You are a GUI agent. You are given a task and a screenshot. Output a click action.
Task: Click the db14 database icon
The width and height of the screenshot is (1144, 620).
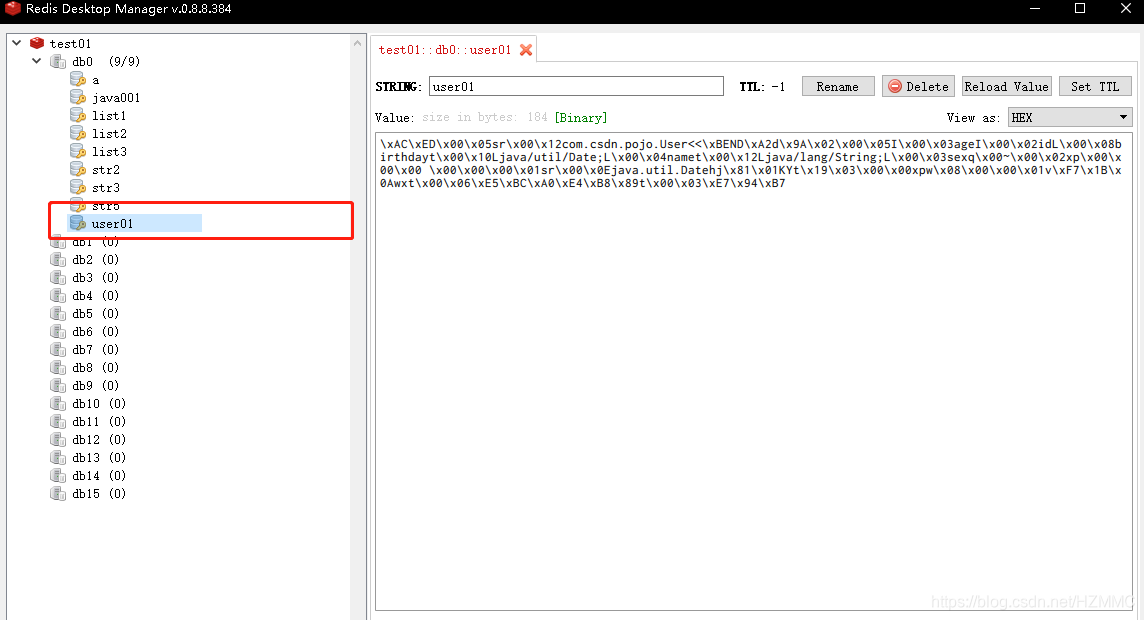58,476
